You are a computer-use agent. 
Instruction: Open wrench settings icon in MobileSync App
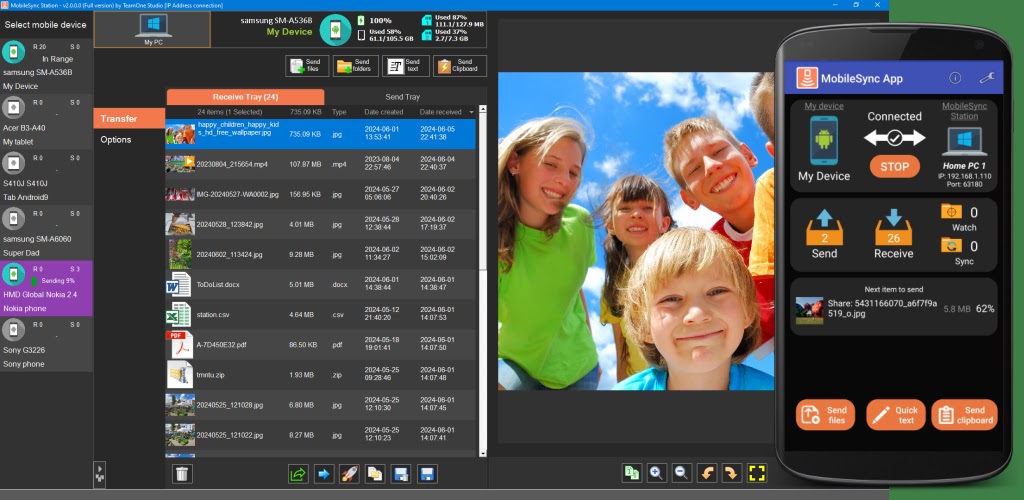coord(986,78)
